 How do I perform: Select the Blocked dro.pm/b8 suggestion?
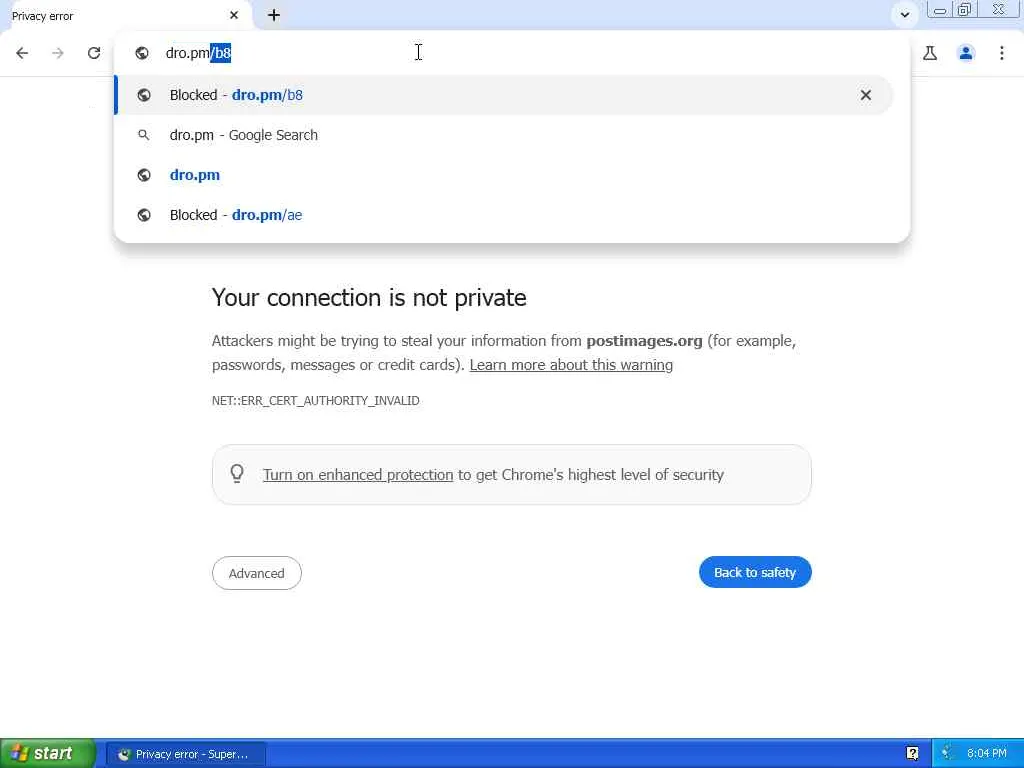point(400,95)
